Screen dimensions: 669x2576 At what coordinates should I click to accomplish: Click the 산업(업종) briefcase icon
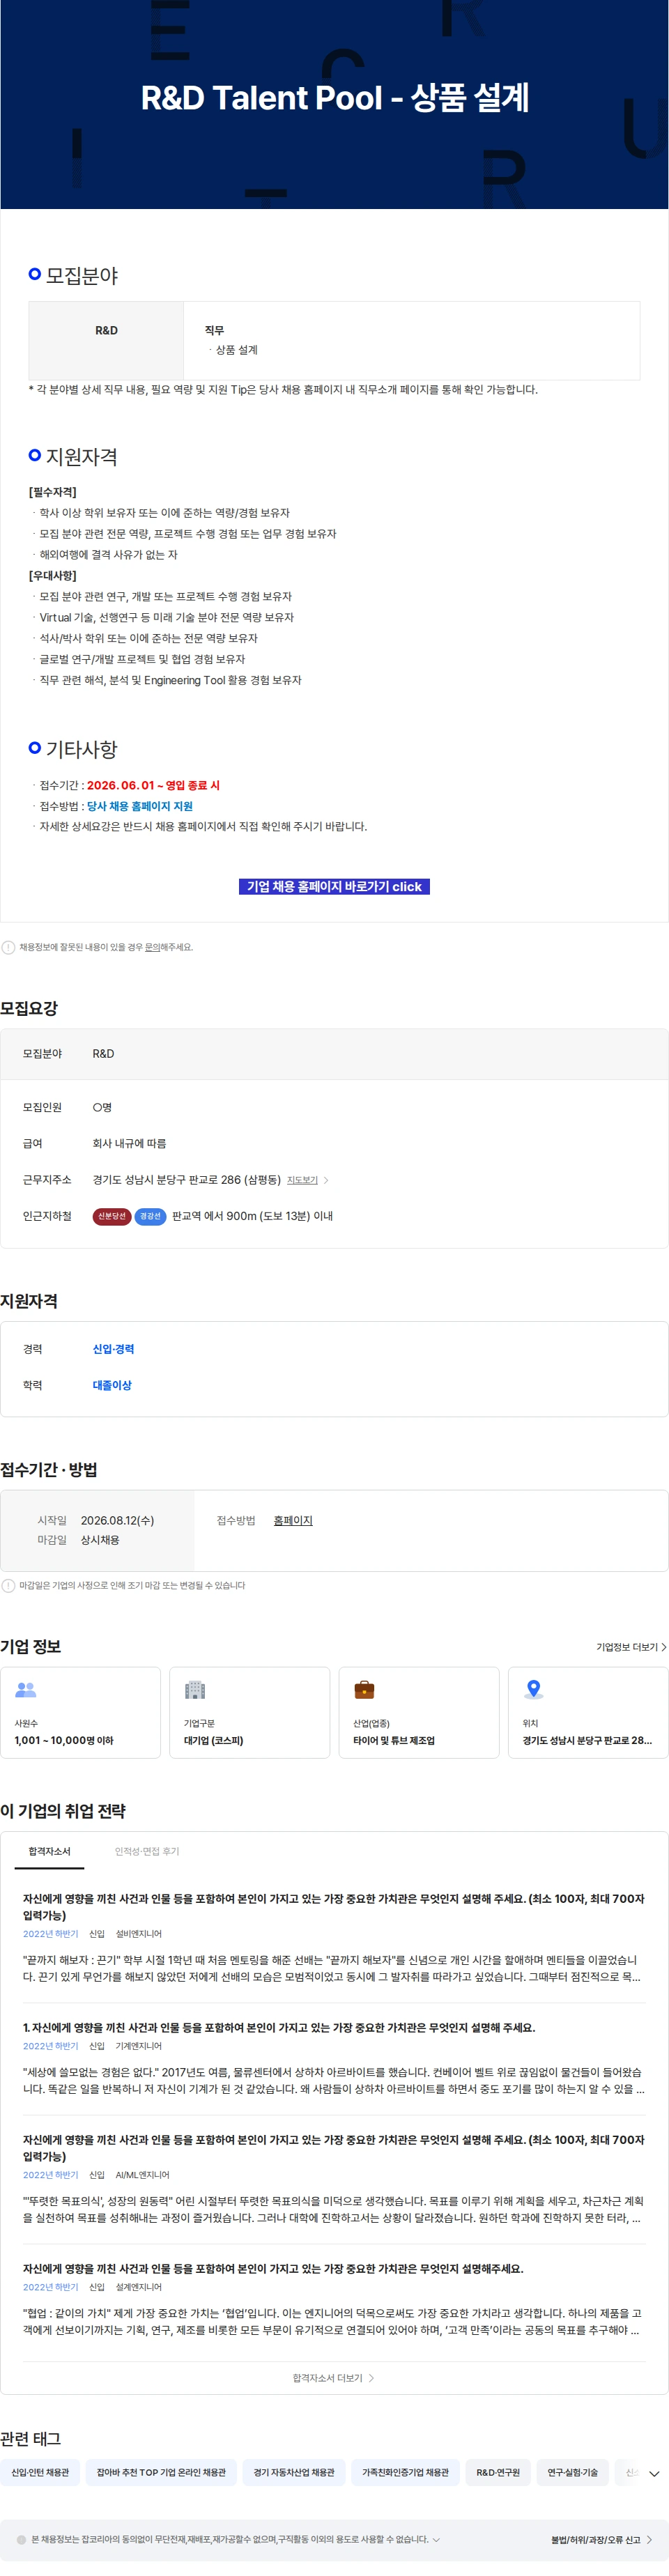[364, 1689]
